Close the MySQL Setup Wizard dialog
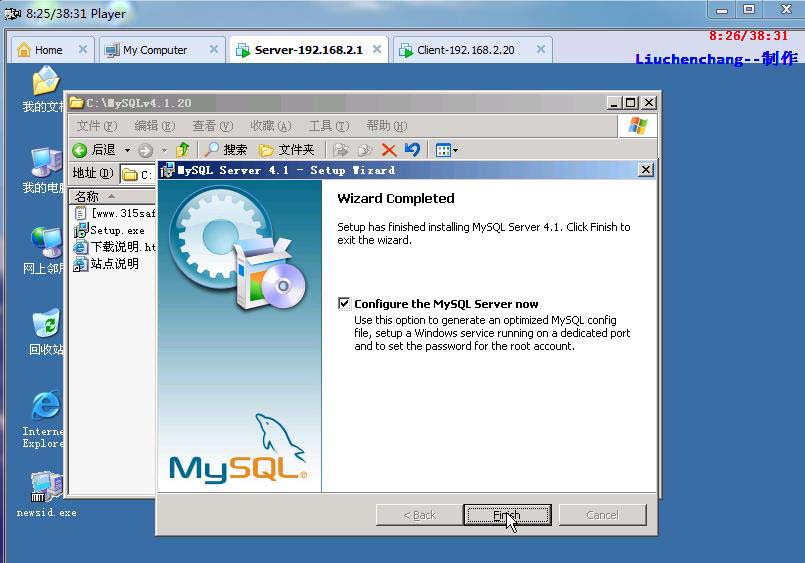This screenshot has height=563, width=805. coord(646,170)
